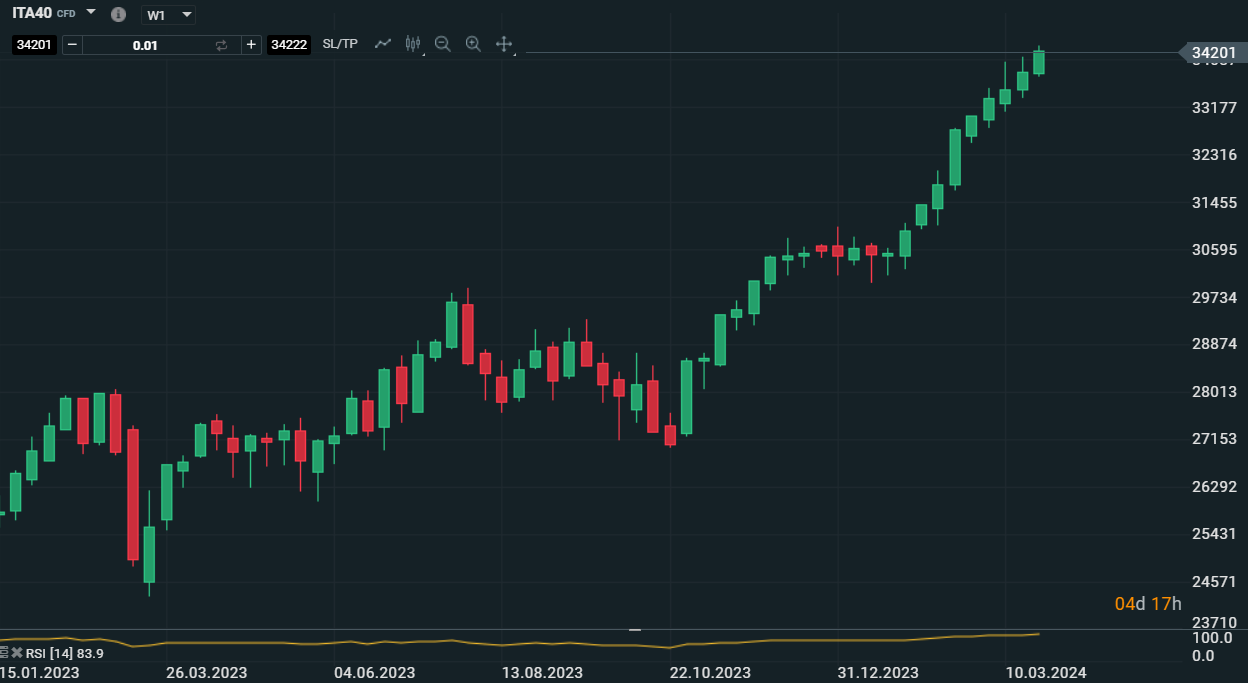Edit the 0.01 volume input field
Image resolution: width=1248 pixels, height=683 pixels.
point(146,45)
